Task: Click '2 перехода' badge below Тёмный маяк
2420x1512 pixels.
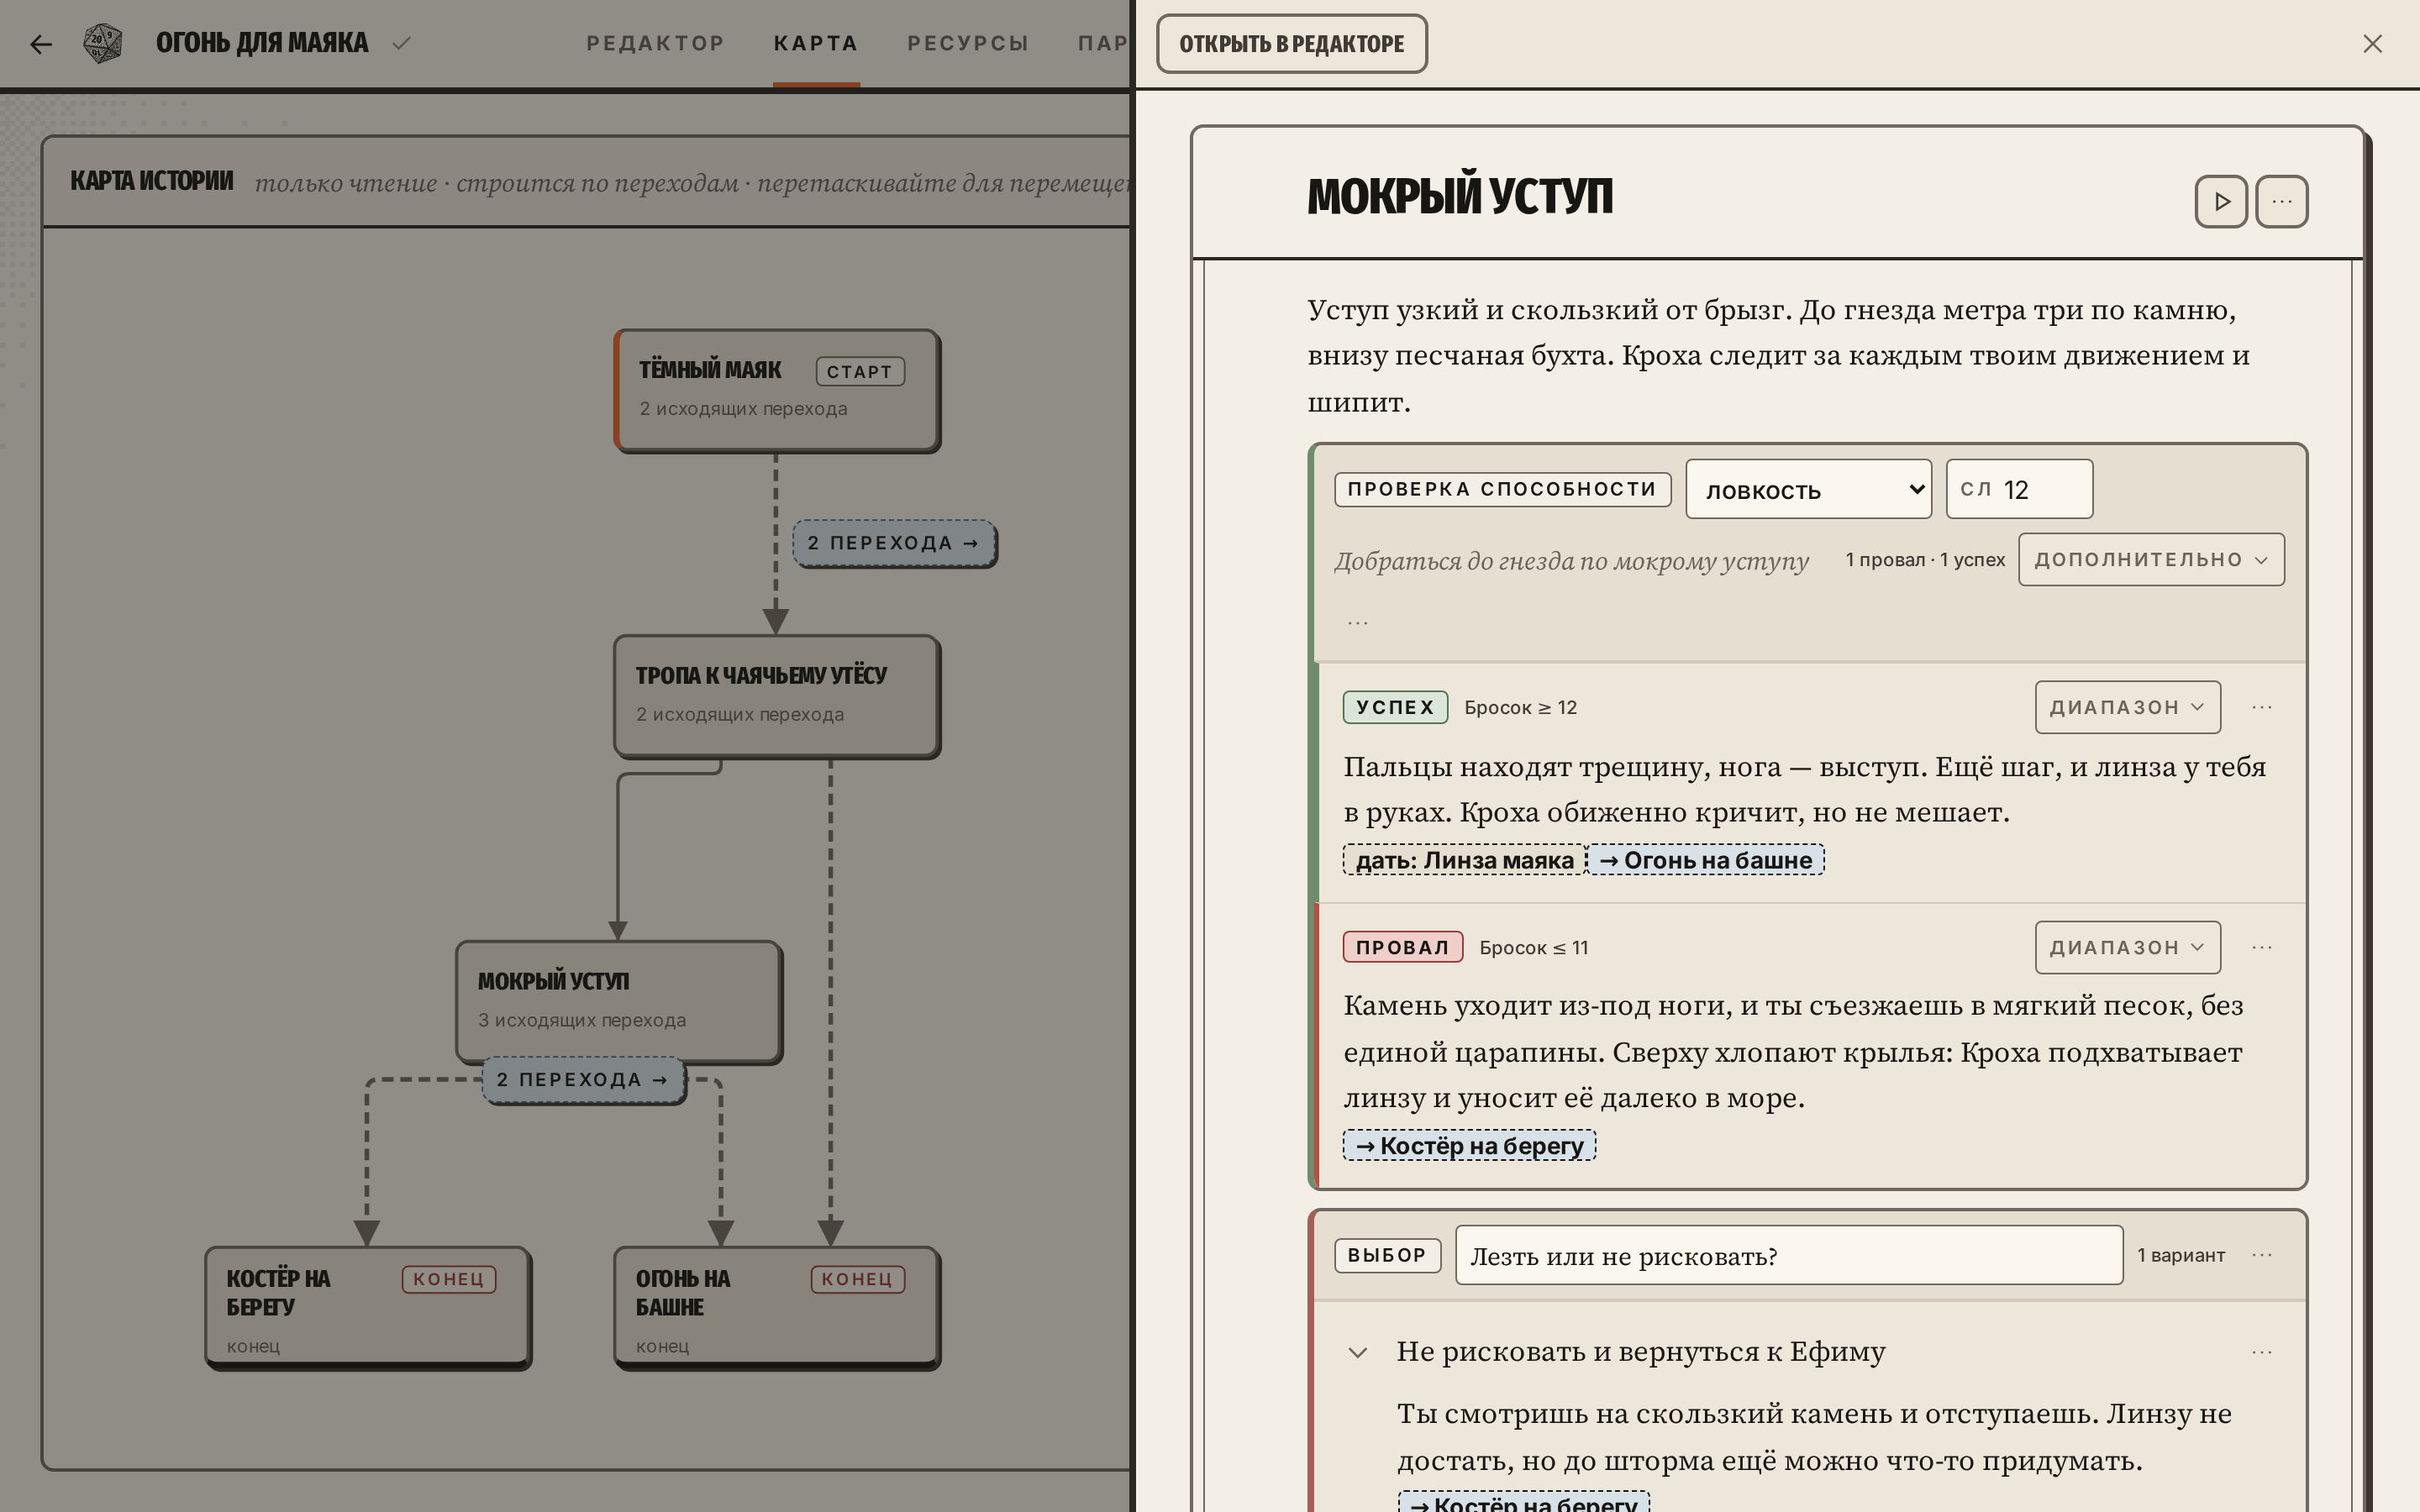Action: click(x=894, y=543)
